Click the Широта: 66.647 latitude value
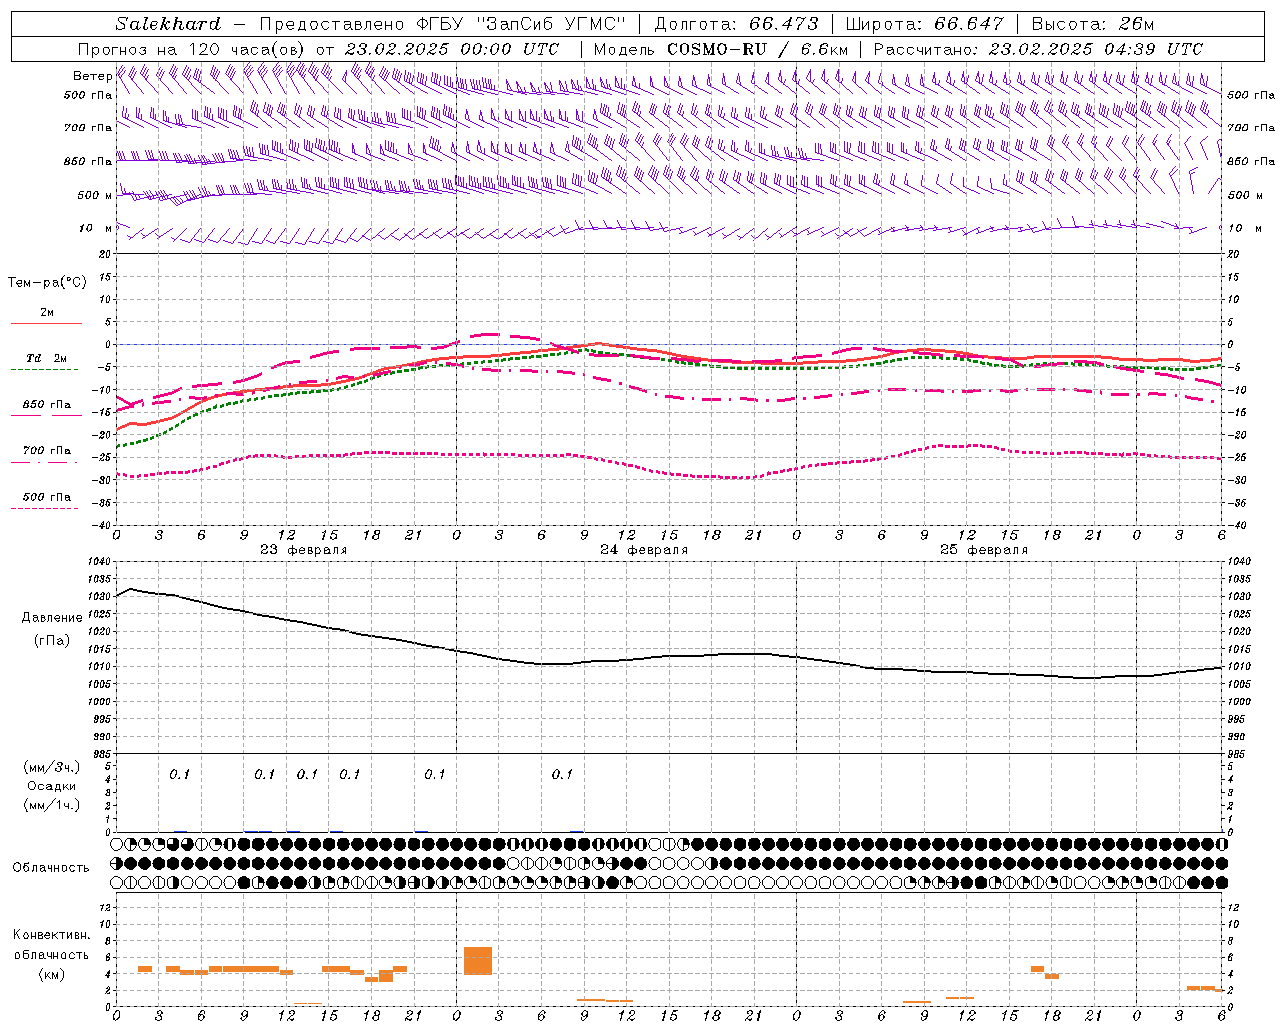Screen dimensions: 1280x1024 pyautogui.click(x=924, y=24)
